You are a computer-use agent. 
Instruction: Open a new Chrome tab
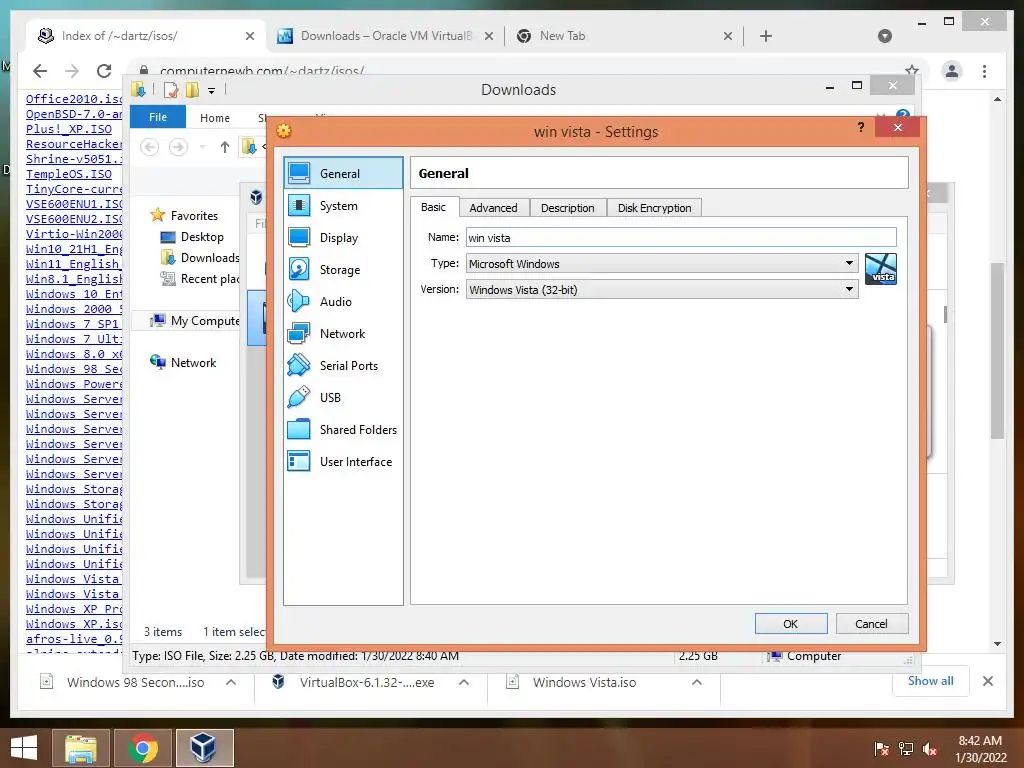(x=766, y=36)
